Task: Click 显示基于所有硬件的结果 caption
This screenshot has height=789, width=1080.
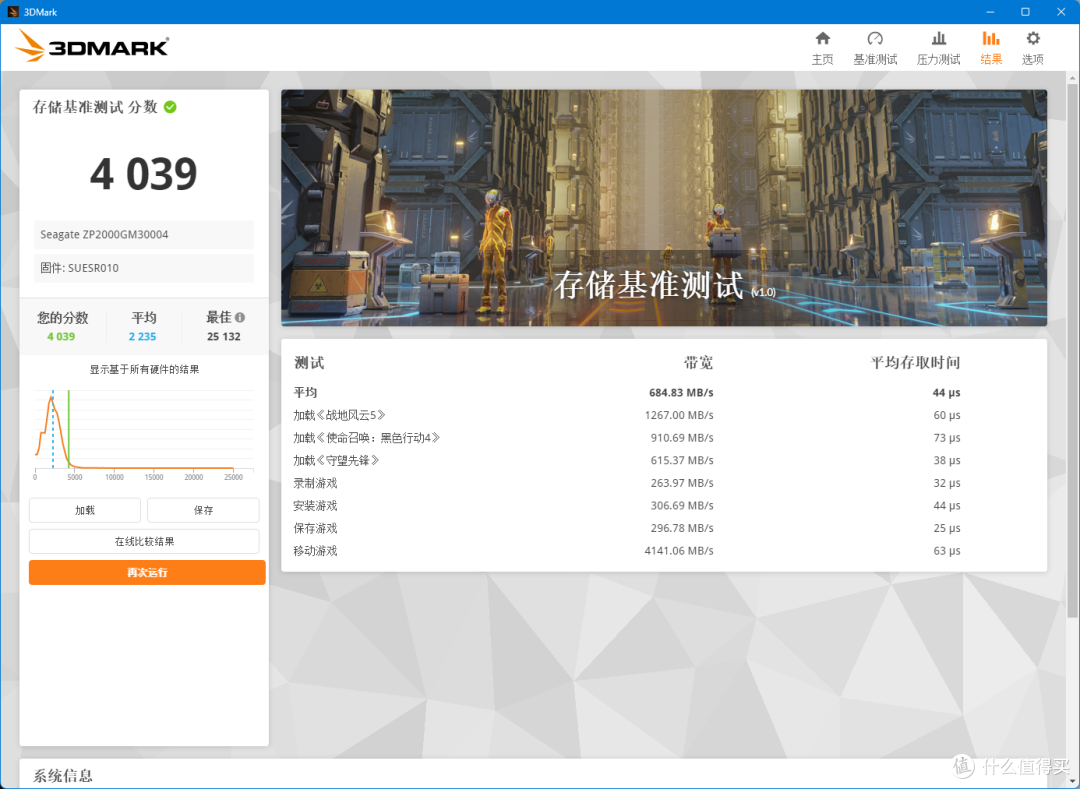Action: [x=144, y=370]
